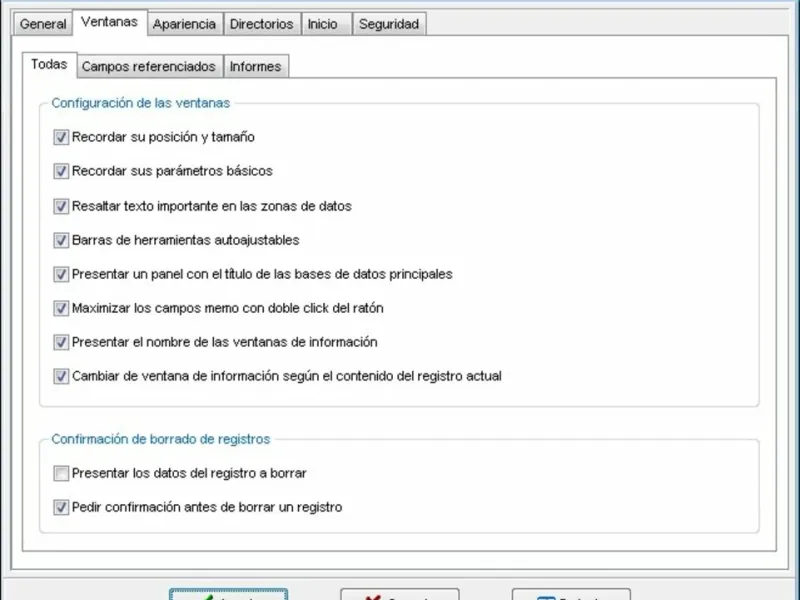Screen dimensions: 800x600
Task: Toggle Maximizar los campos memo checkbox
Action: pos(61,308)
